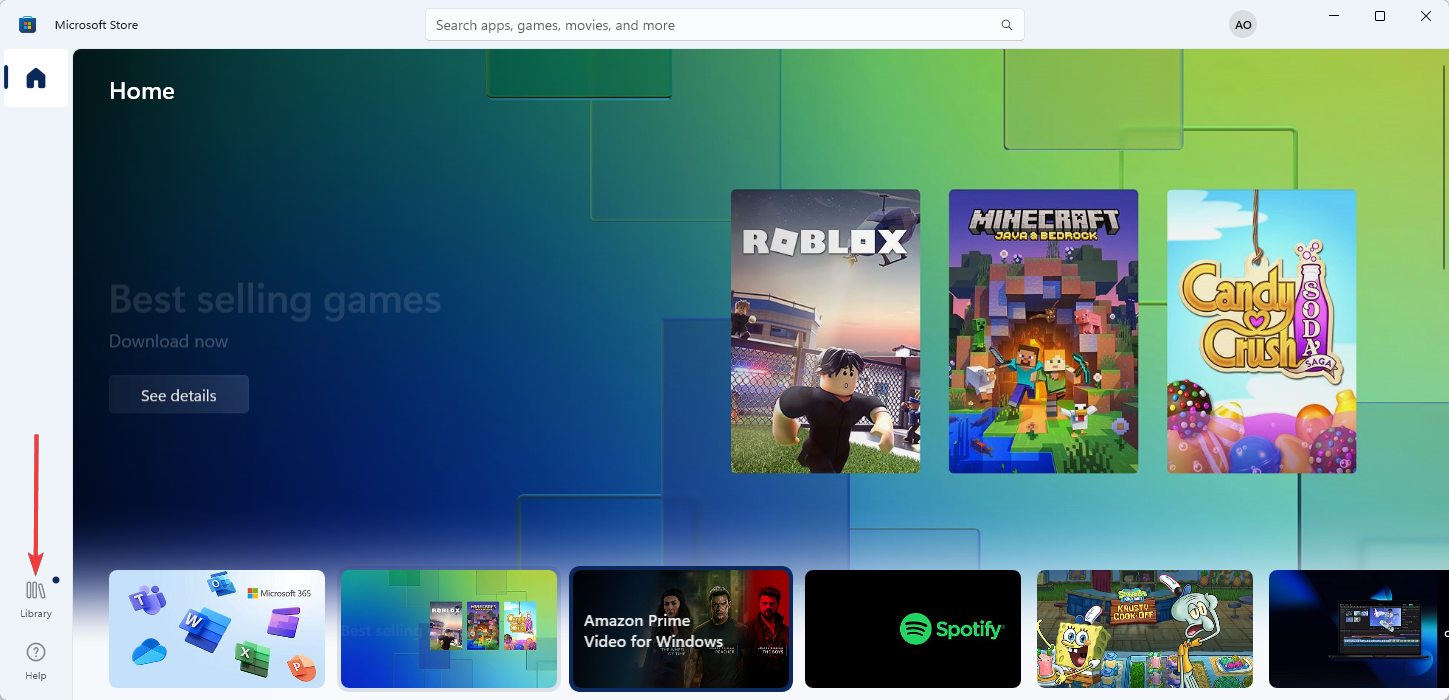Minimize the Microsoft Store window
The width and height of the screenshot is (1449, 700).
[x=1335, y=16]
